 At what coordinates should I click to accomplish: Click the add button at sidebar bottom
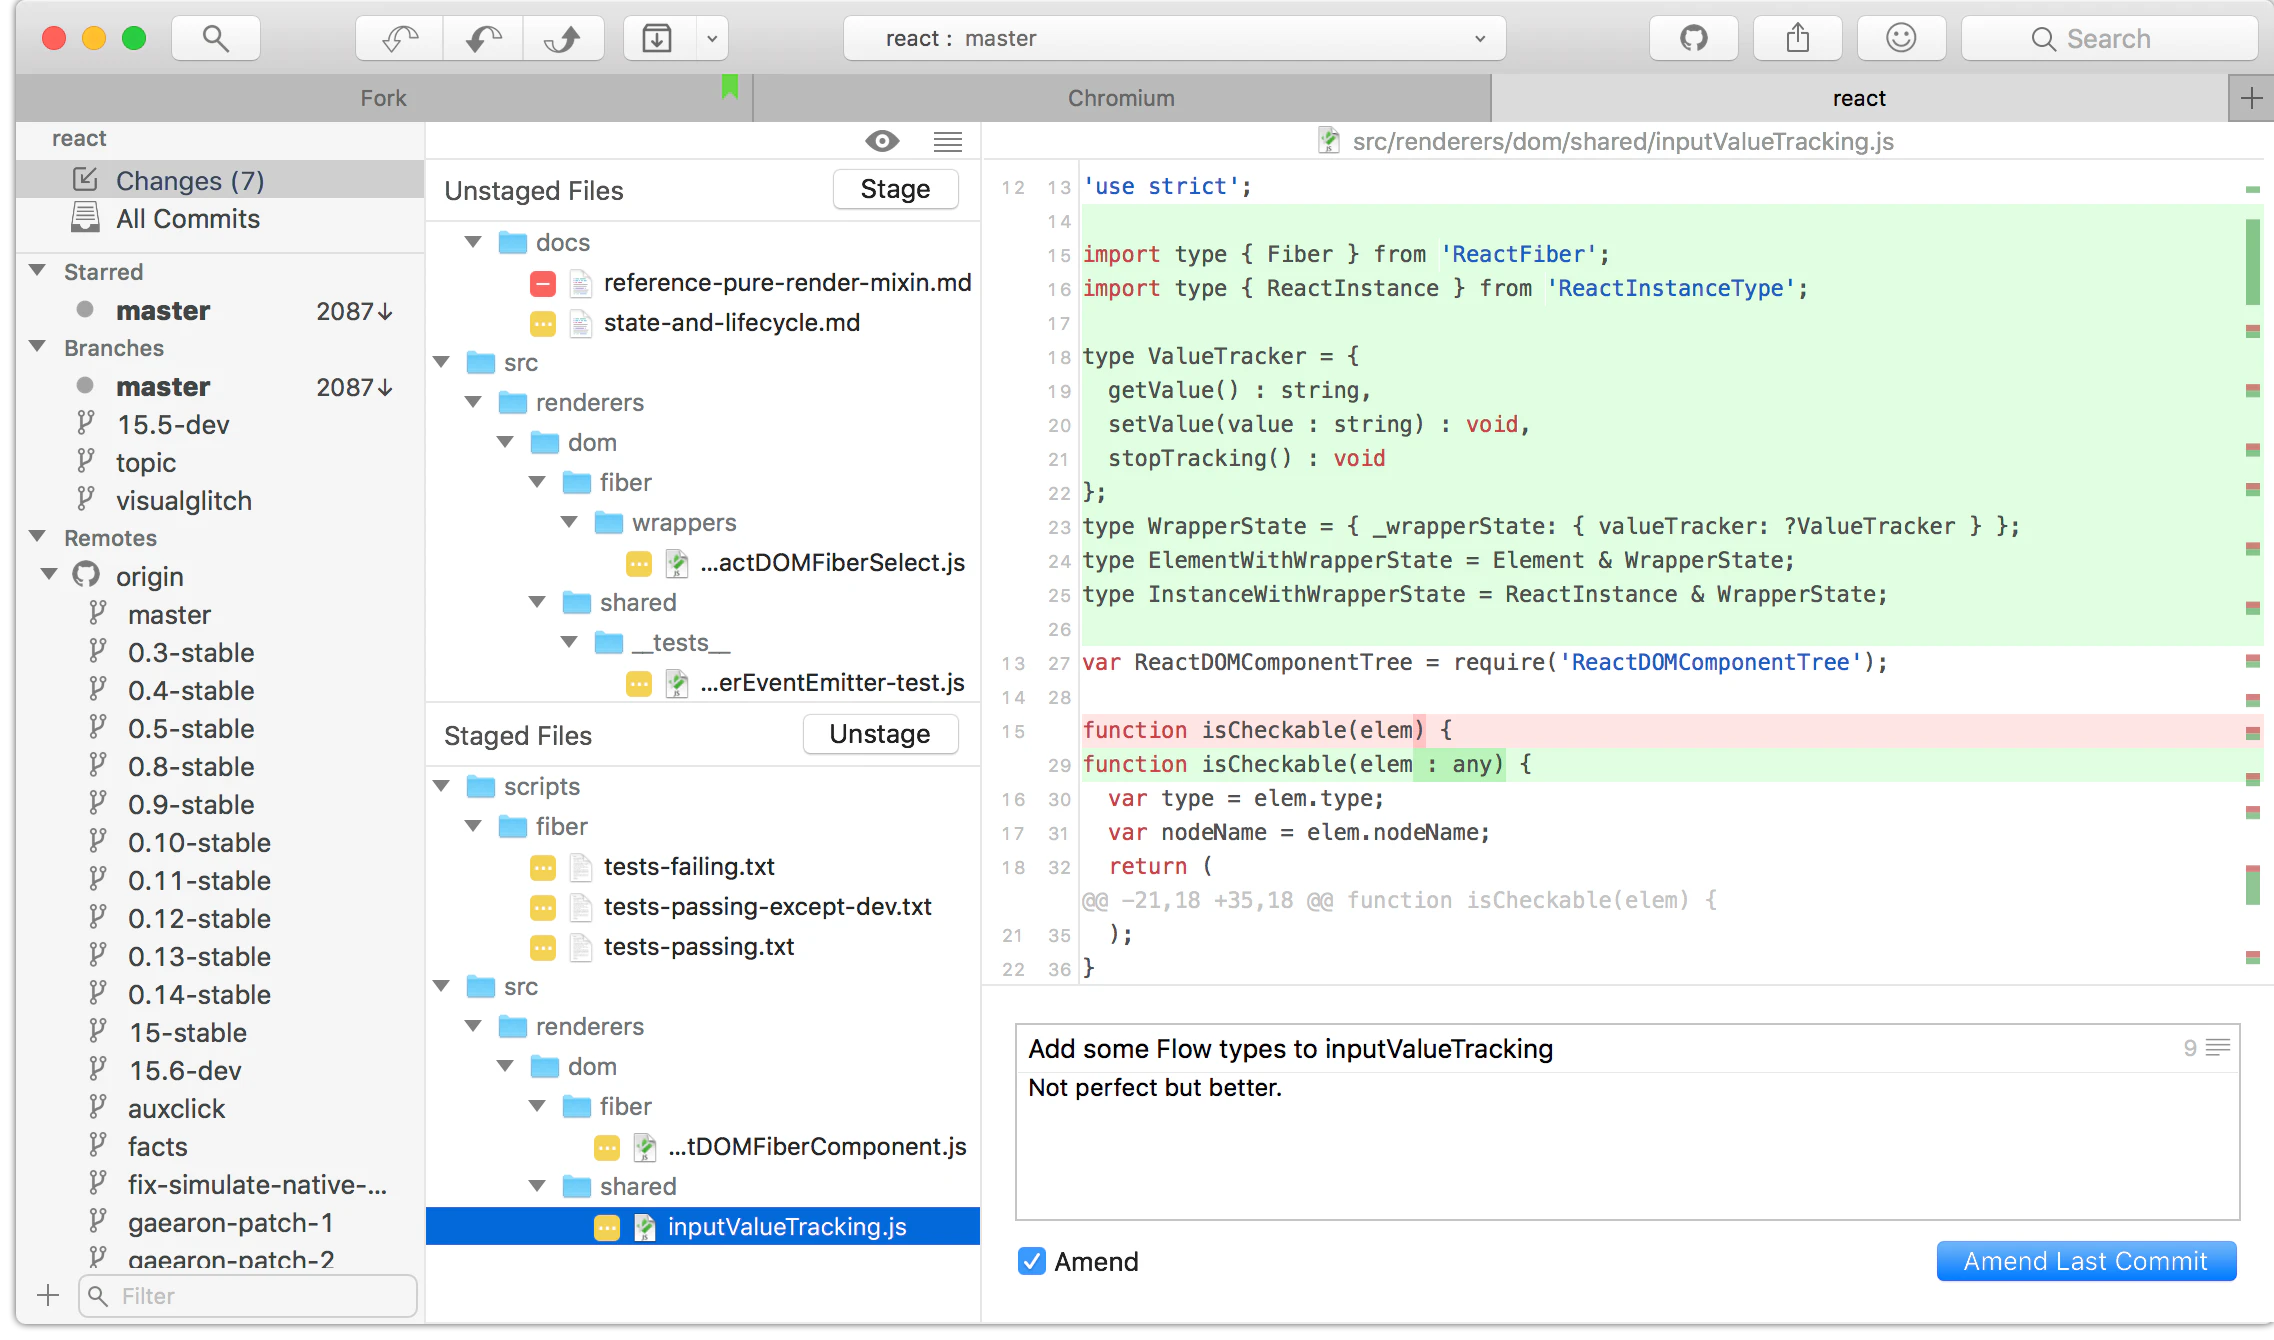pyautogui.click(x=48, y=1296)
